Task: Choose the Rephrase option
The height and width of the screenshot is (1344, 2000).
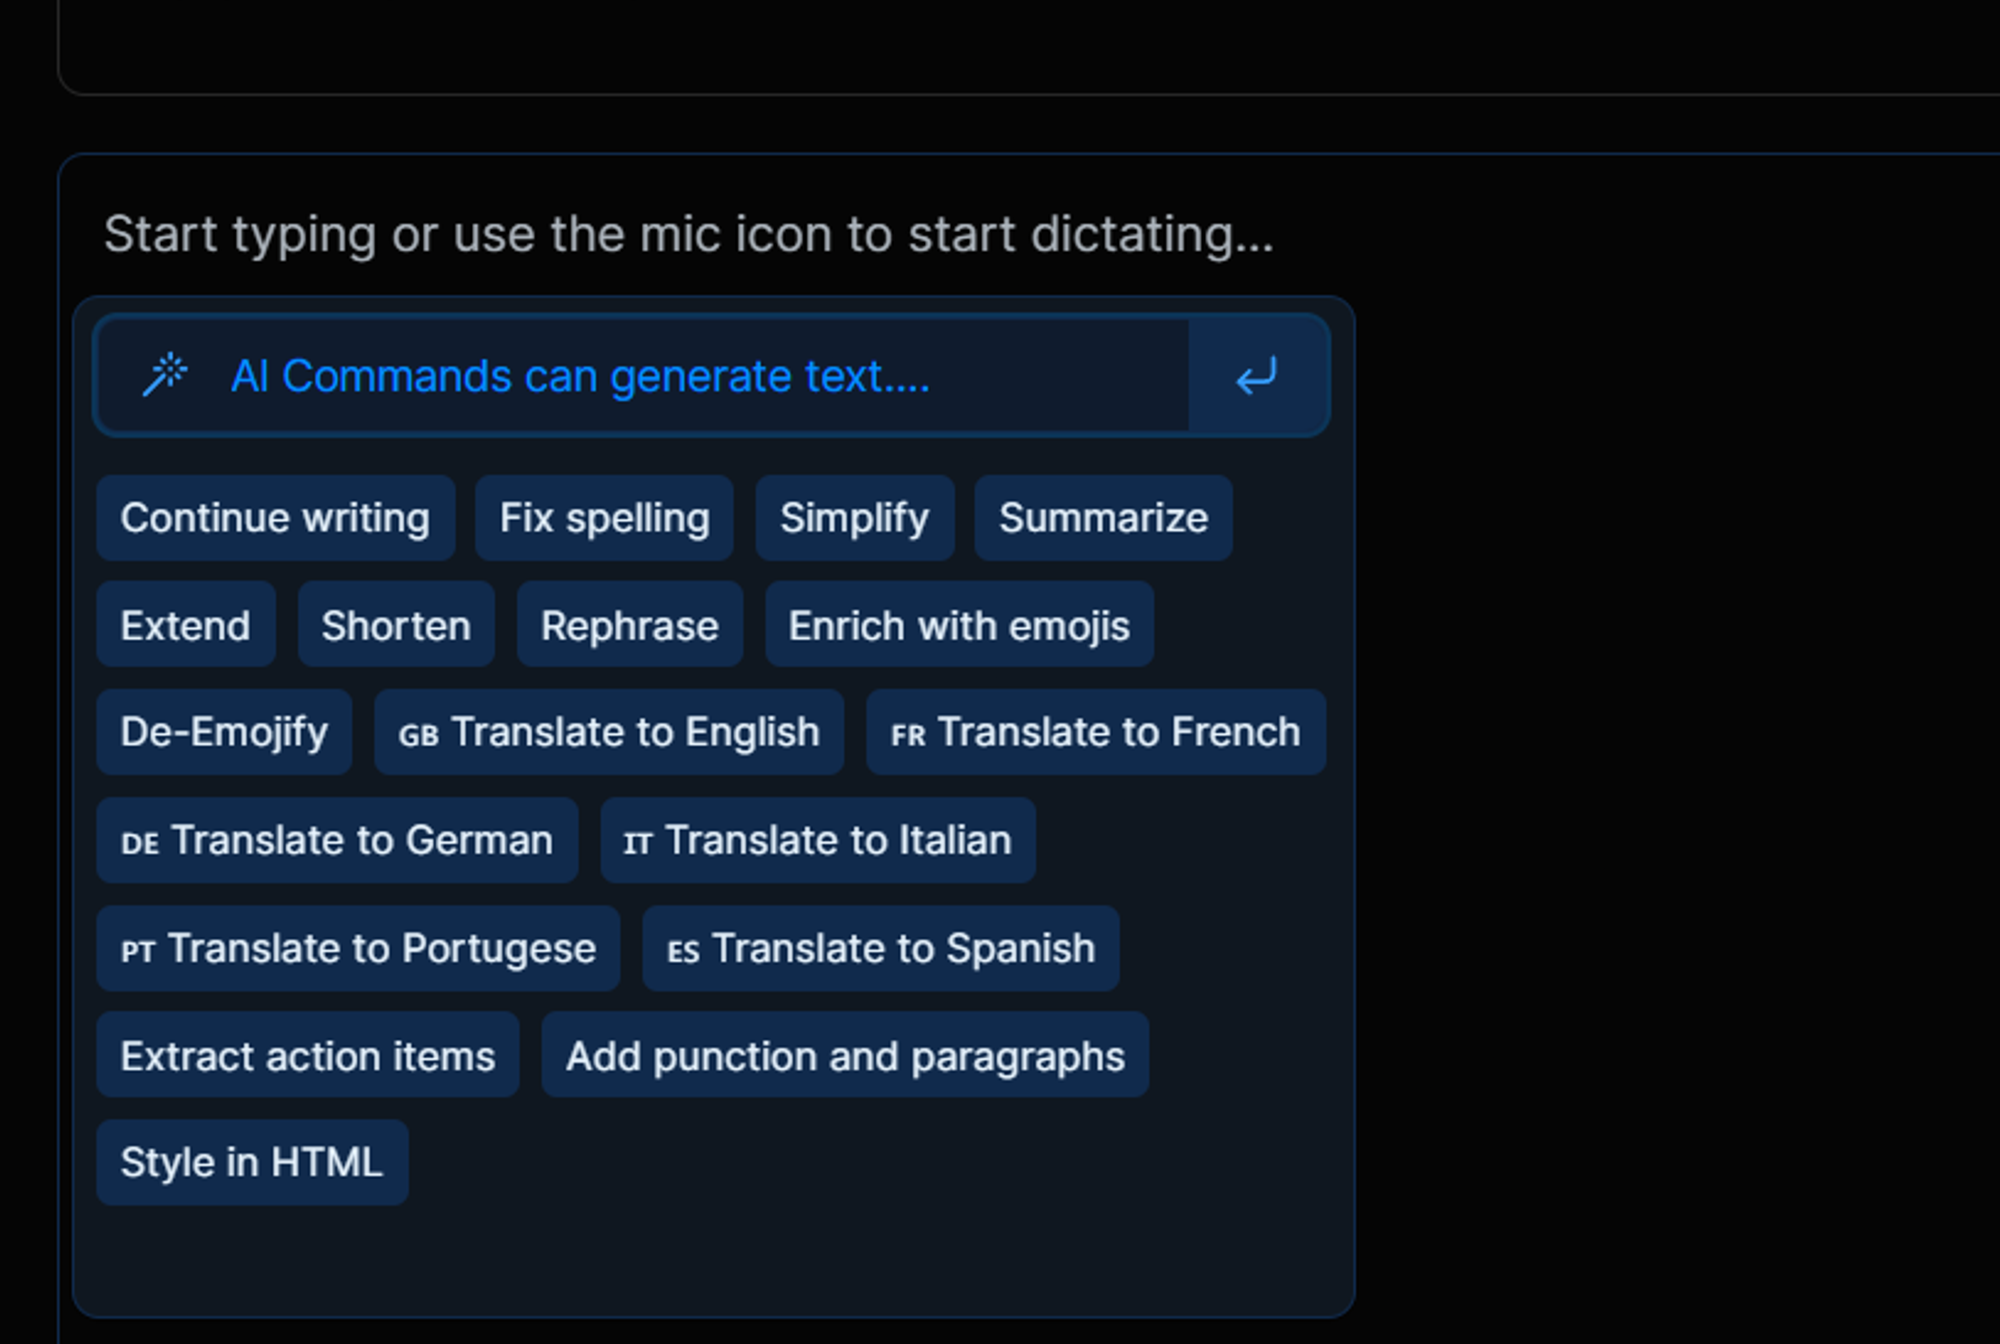Action: pyautogui.click(x=629, y=626)
